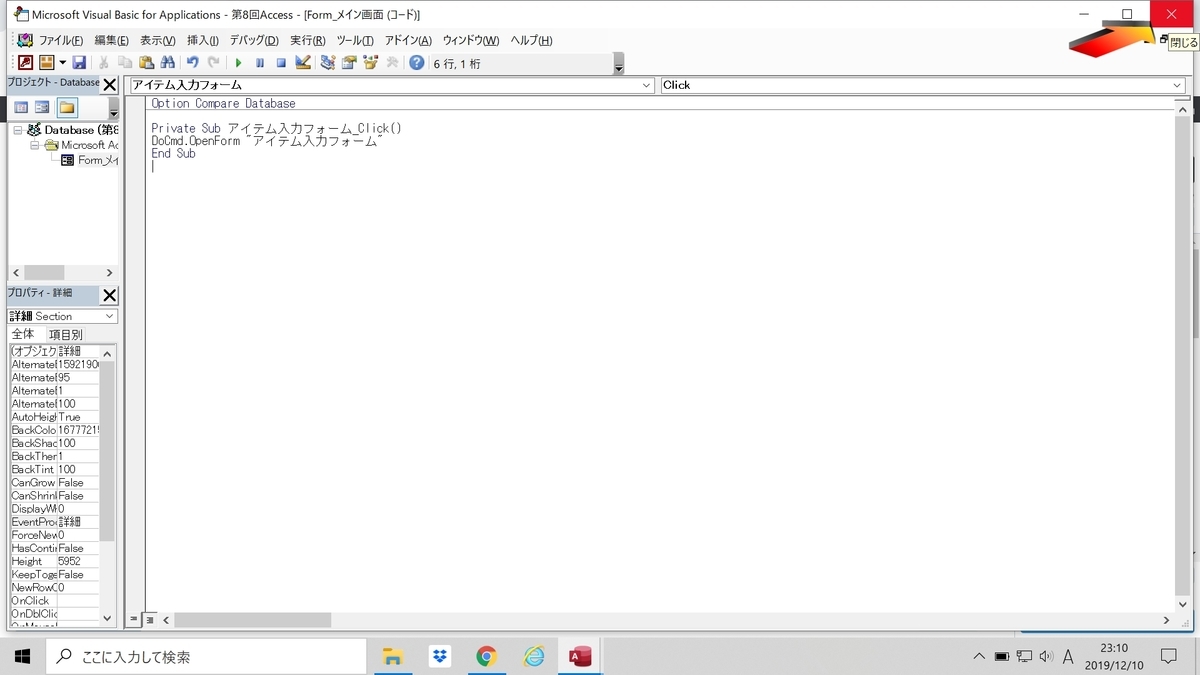Open the Insert Module dropdown arrow

pyautogui.click(x=62, y=62)
